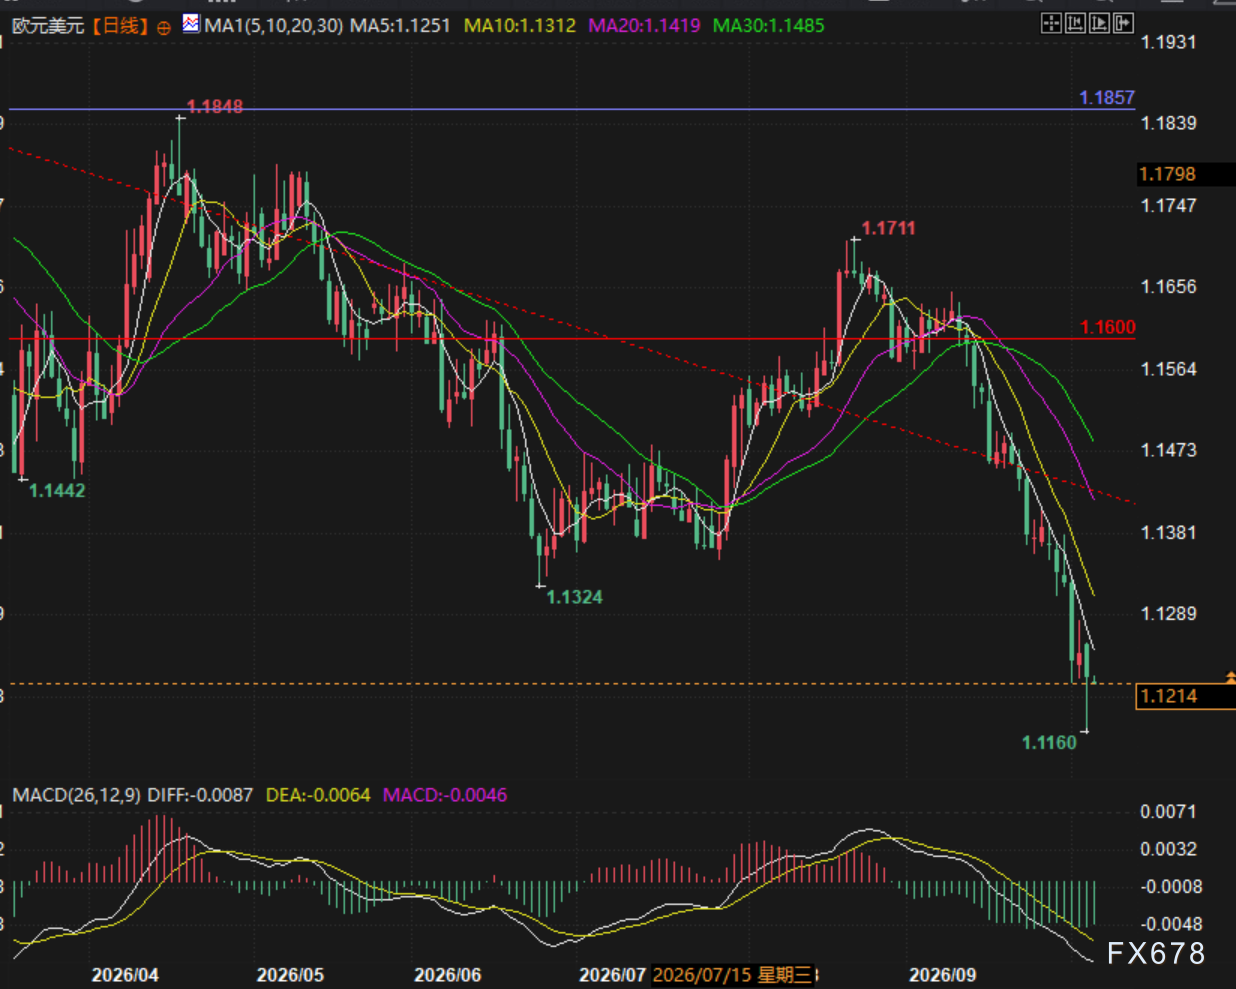The height and width of the screenshot is (989, 1236).
Task: Click the 1.1442 low annotation
Action: coord(57,491)
